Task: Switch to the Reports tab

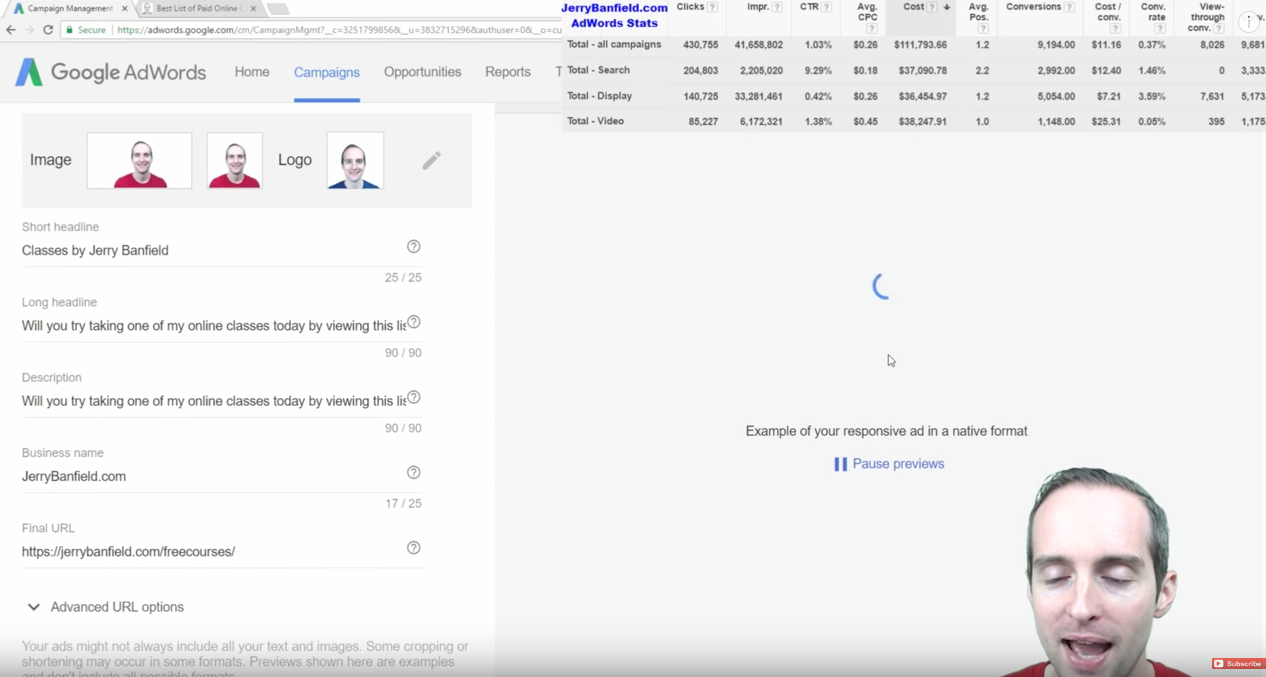Action: click(x=508, y=72)
